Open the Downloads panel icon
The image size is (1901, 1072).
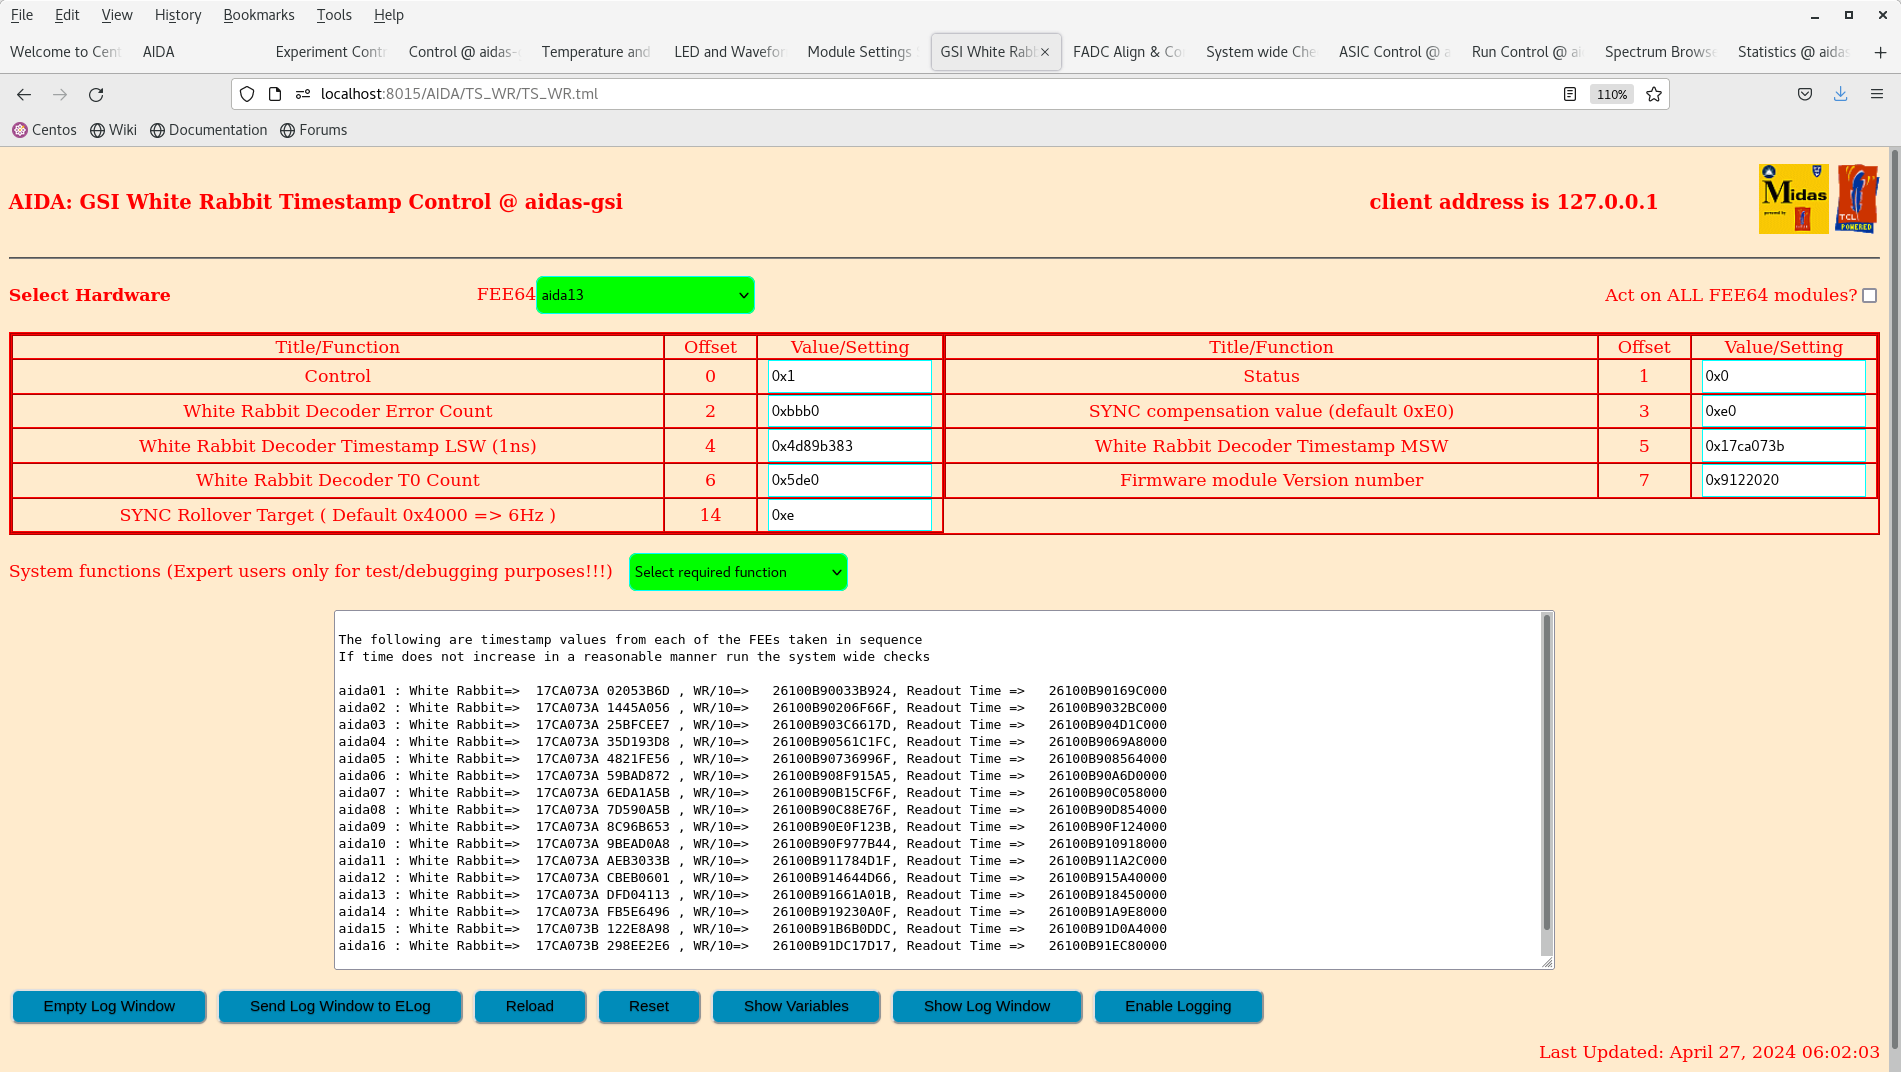pyautogui.click(x=1840, y=94)
